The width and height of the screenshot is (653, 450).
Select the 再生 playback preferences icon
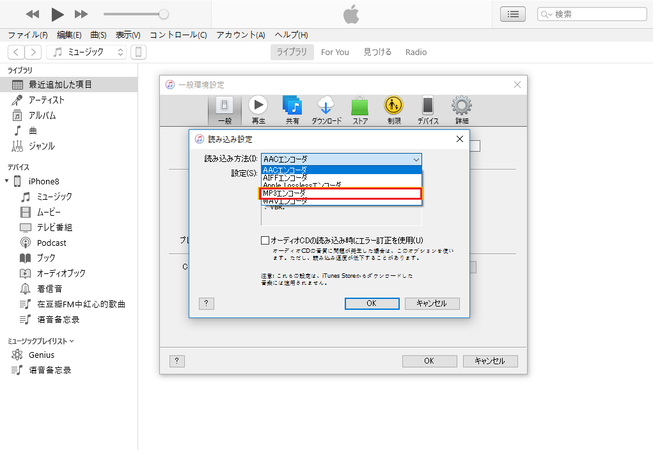(x=258, y=110)
